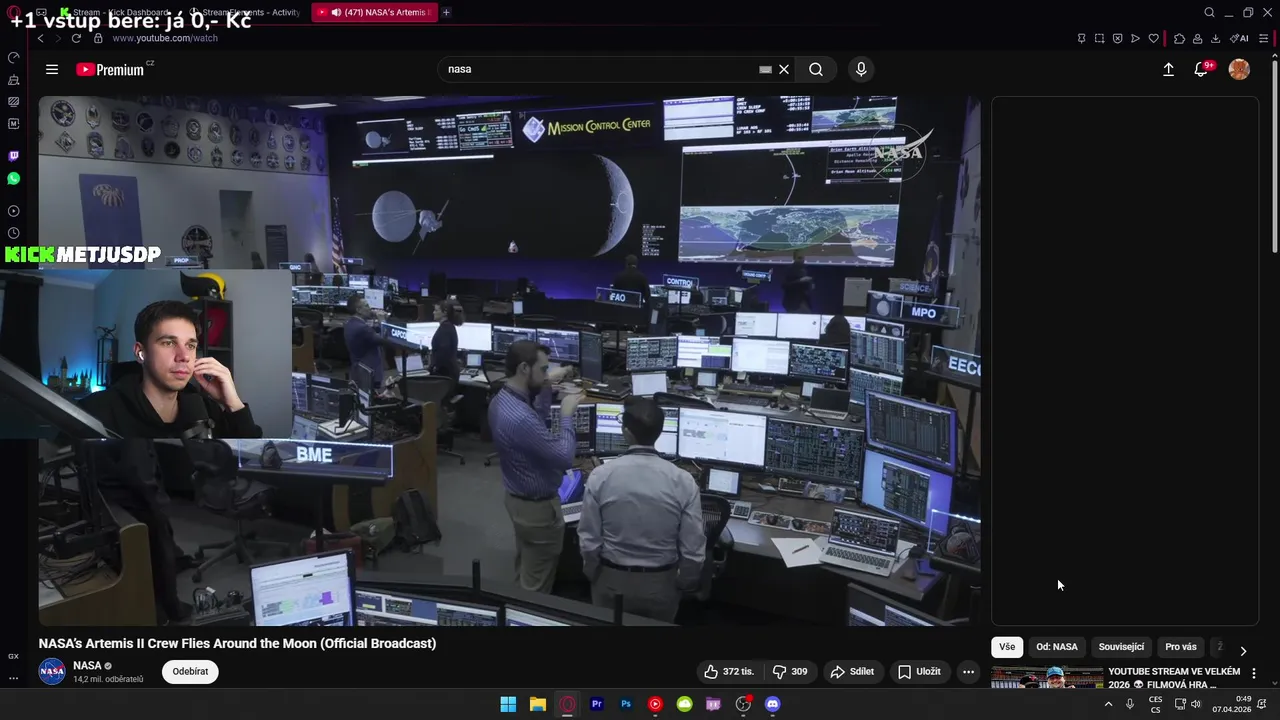
Task: Open the Opera flow send icon
Action: coord(1135,38)
